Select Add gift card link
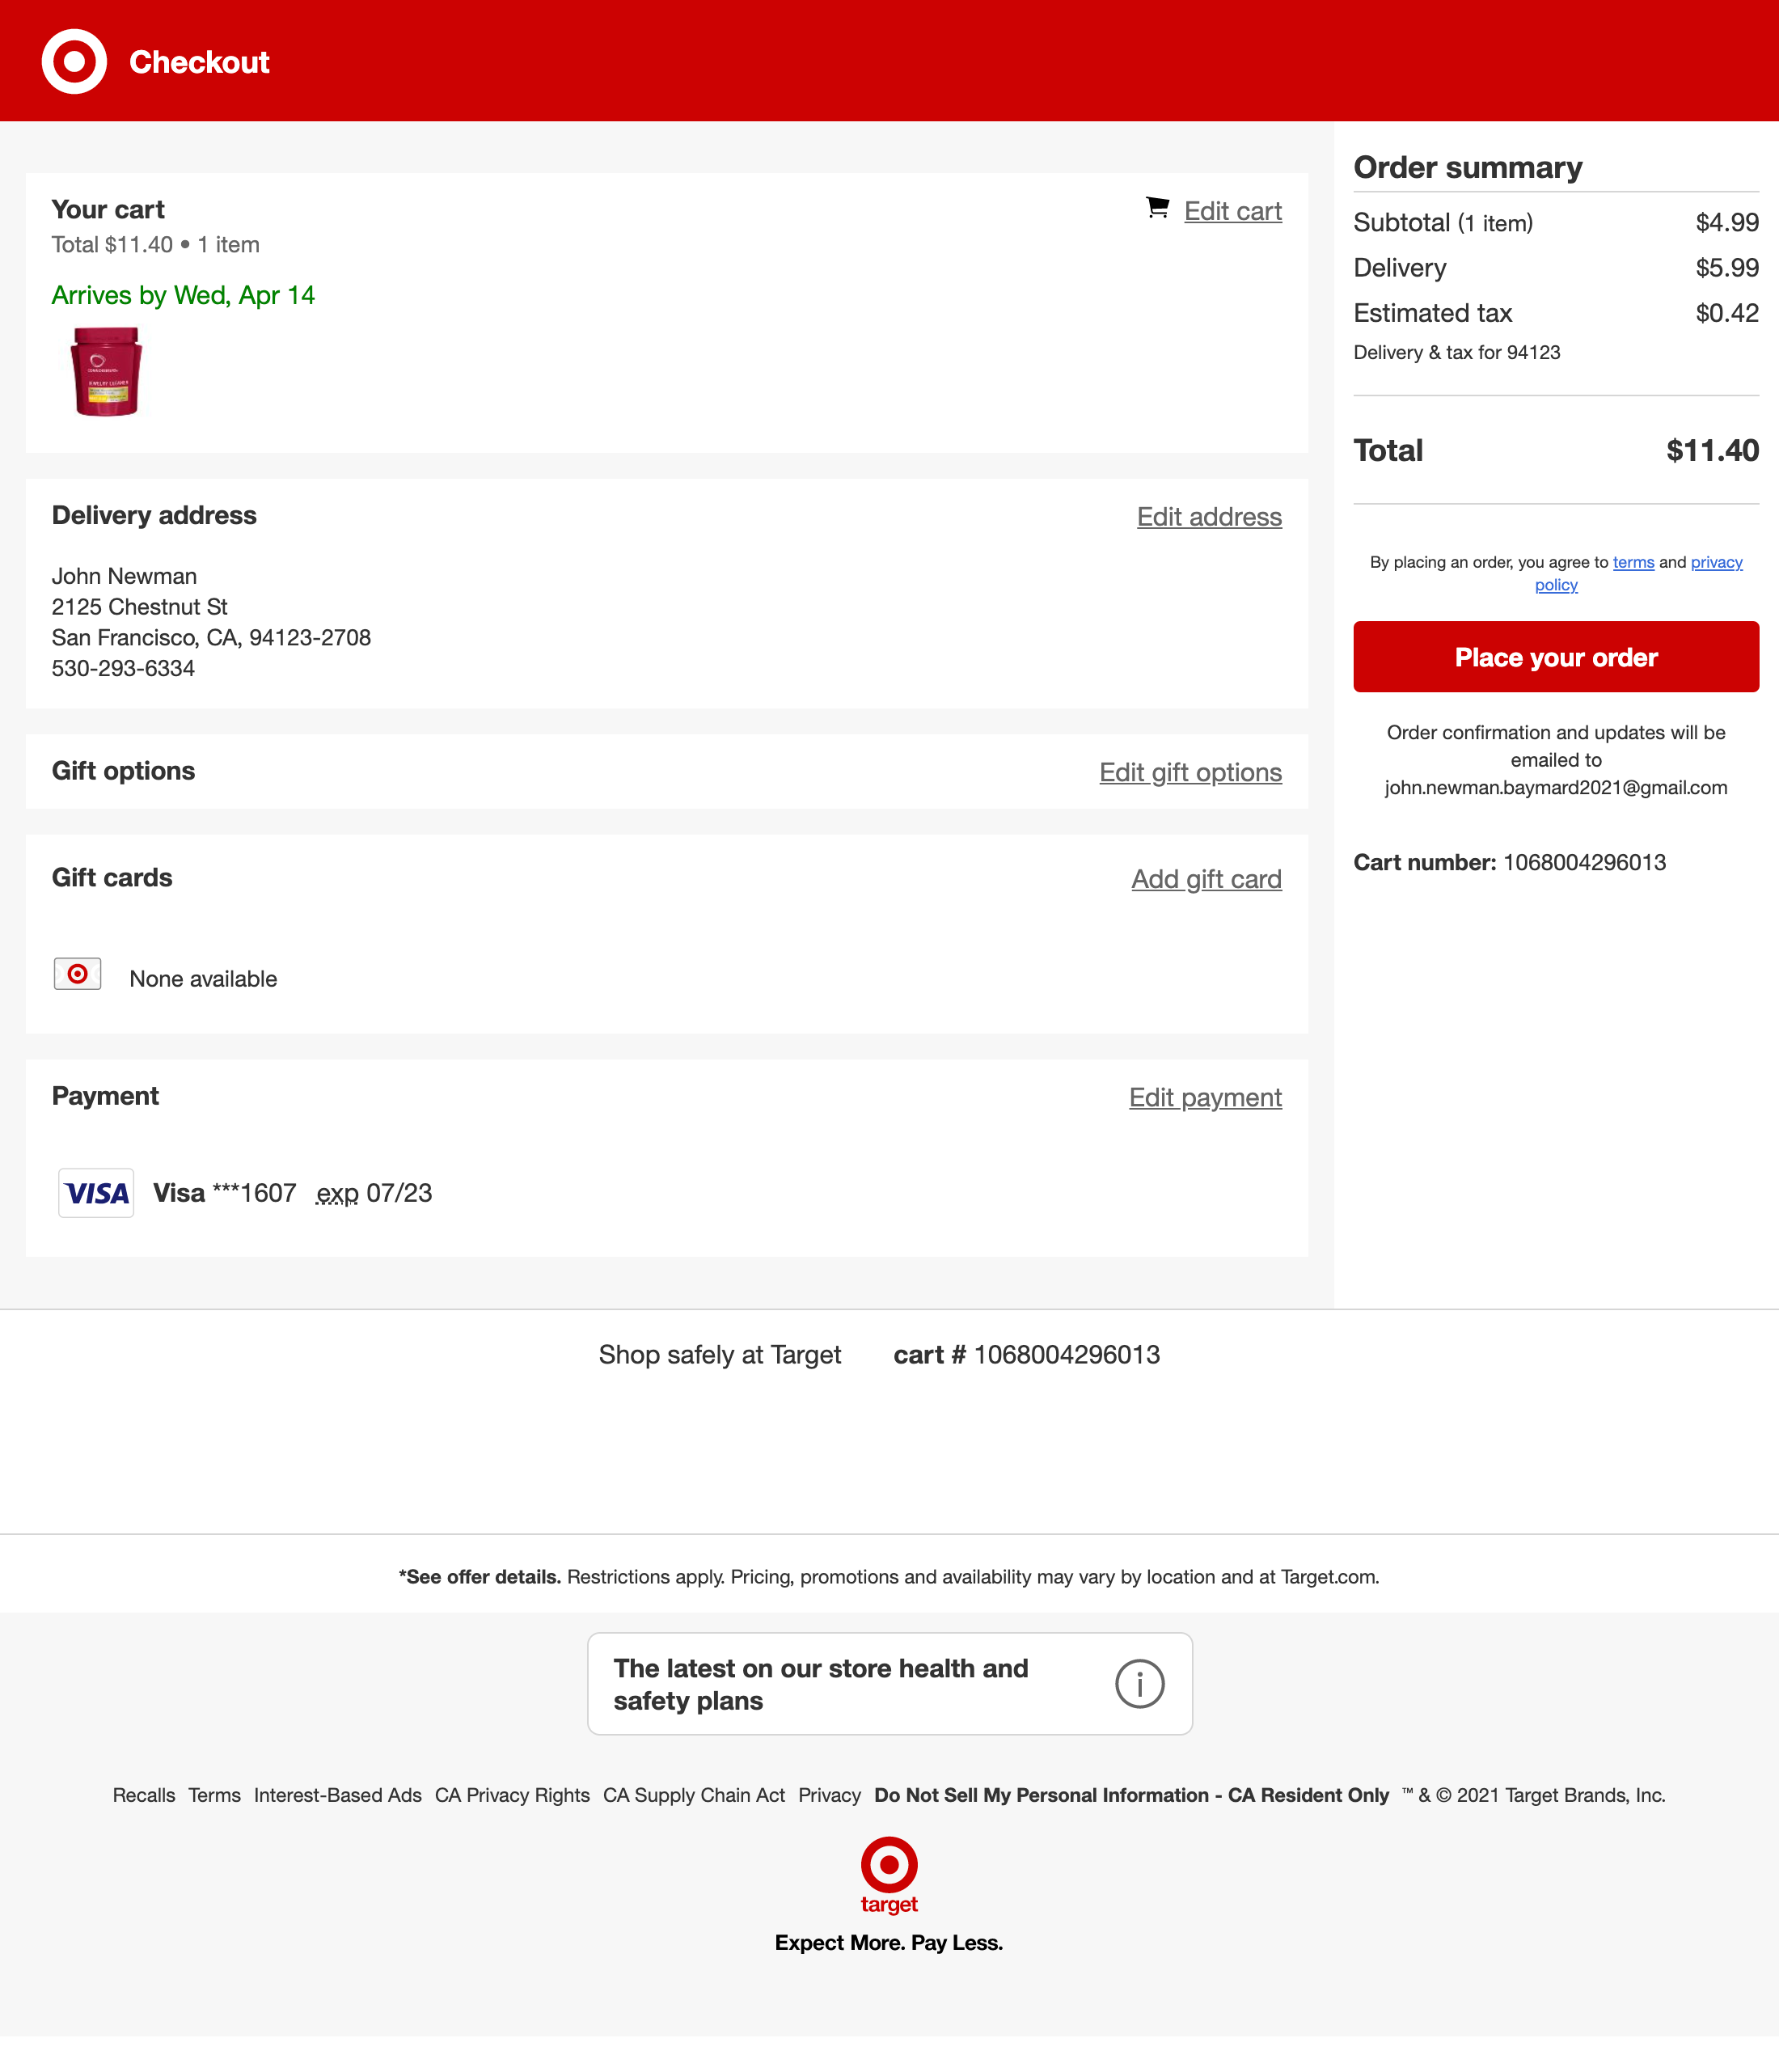 tap(1206, 879)
